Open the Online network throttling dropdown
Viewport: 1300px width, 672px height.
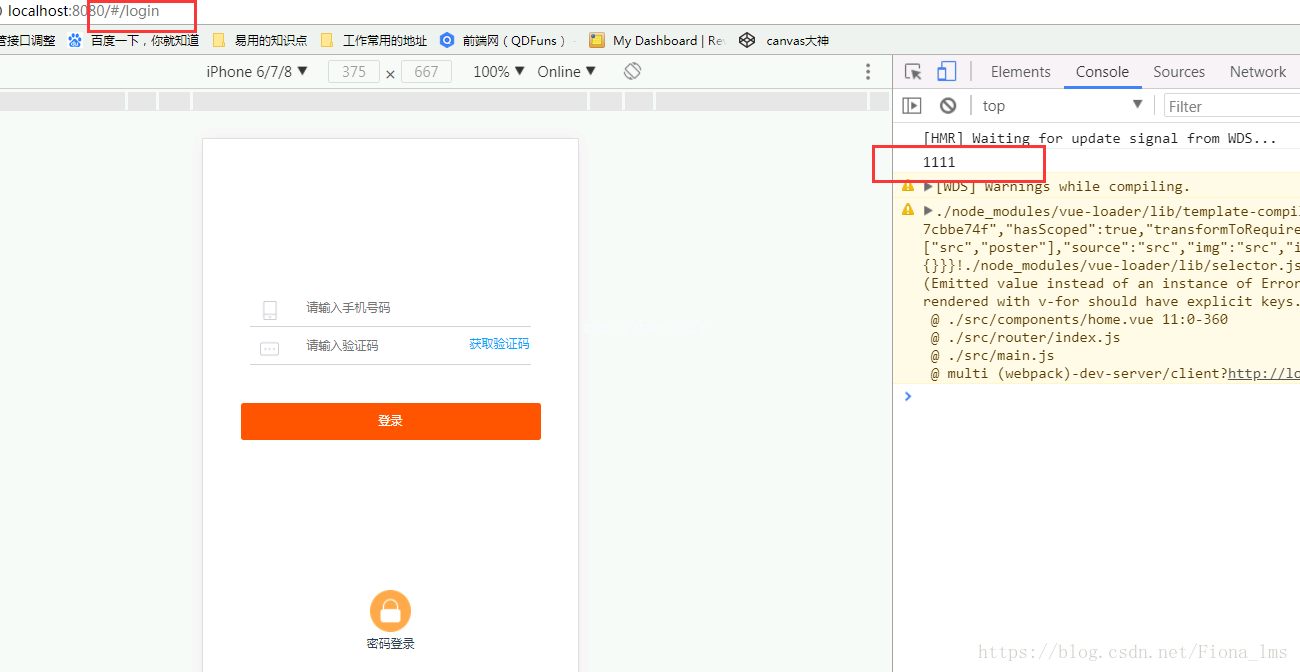tap(567, 72)
